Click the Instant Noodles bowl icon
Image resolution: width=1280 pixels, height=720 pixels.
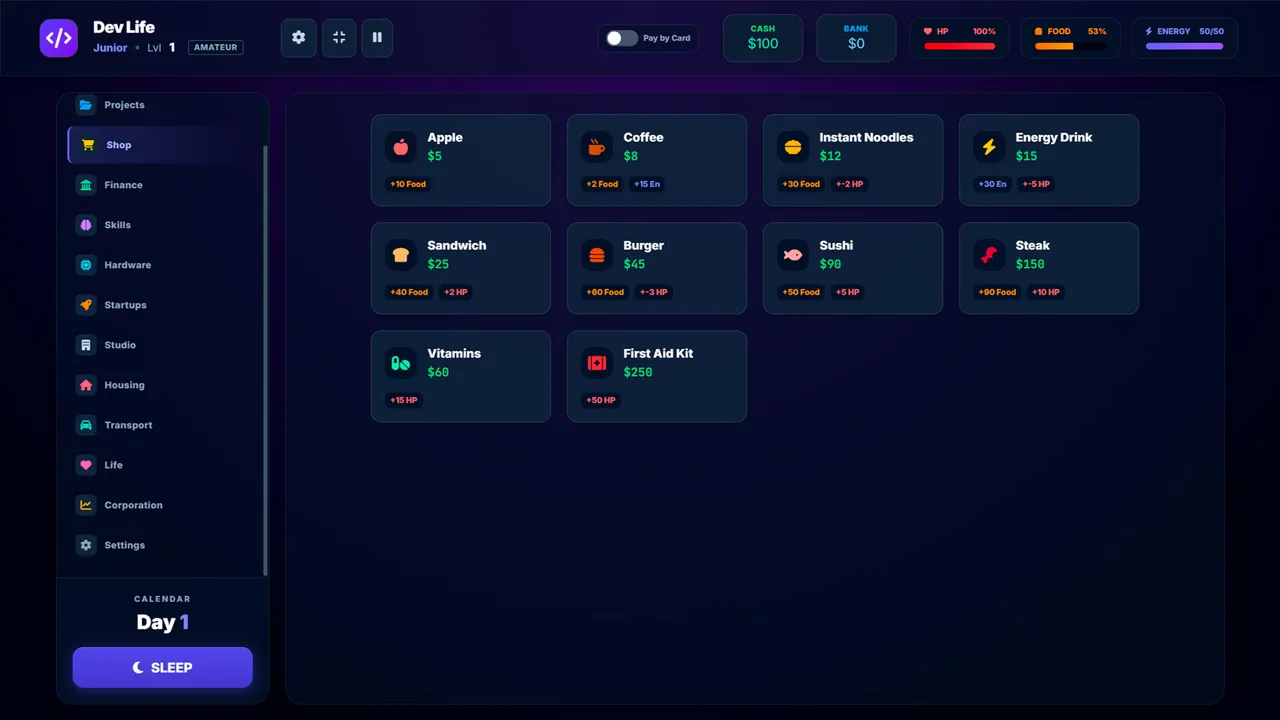coord(793,147)
